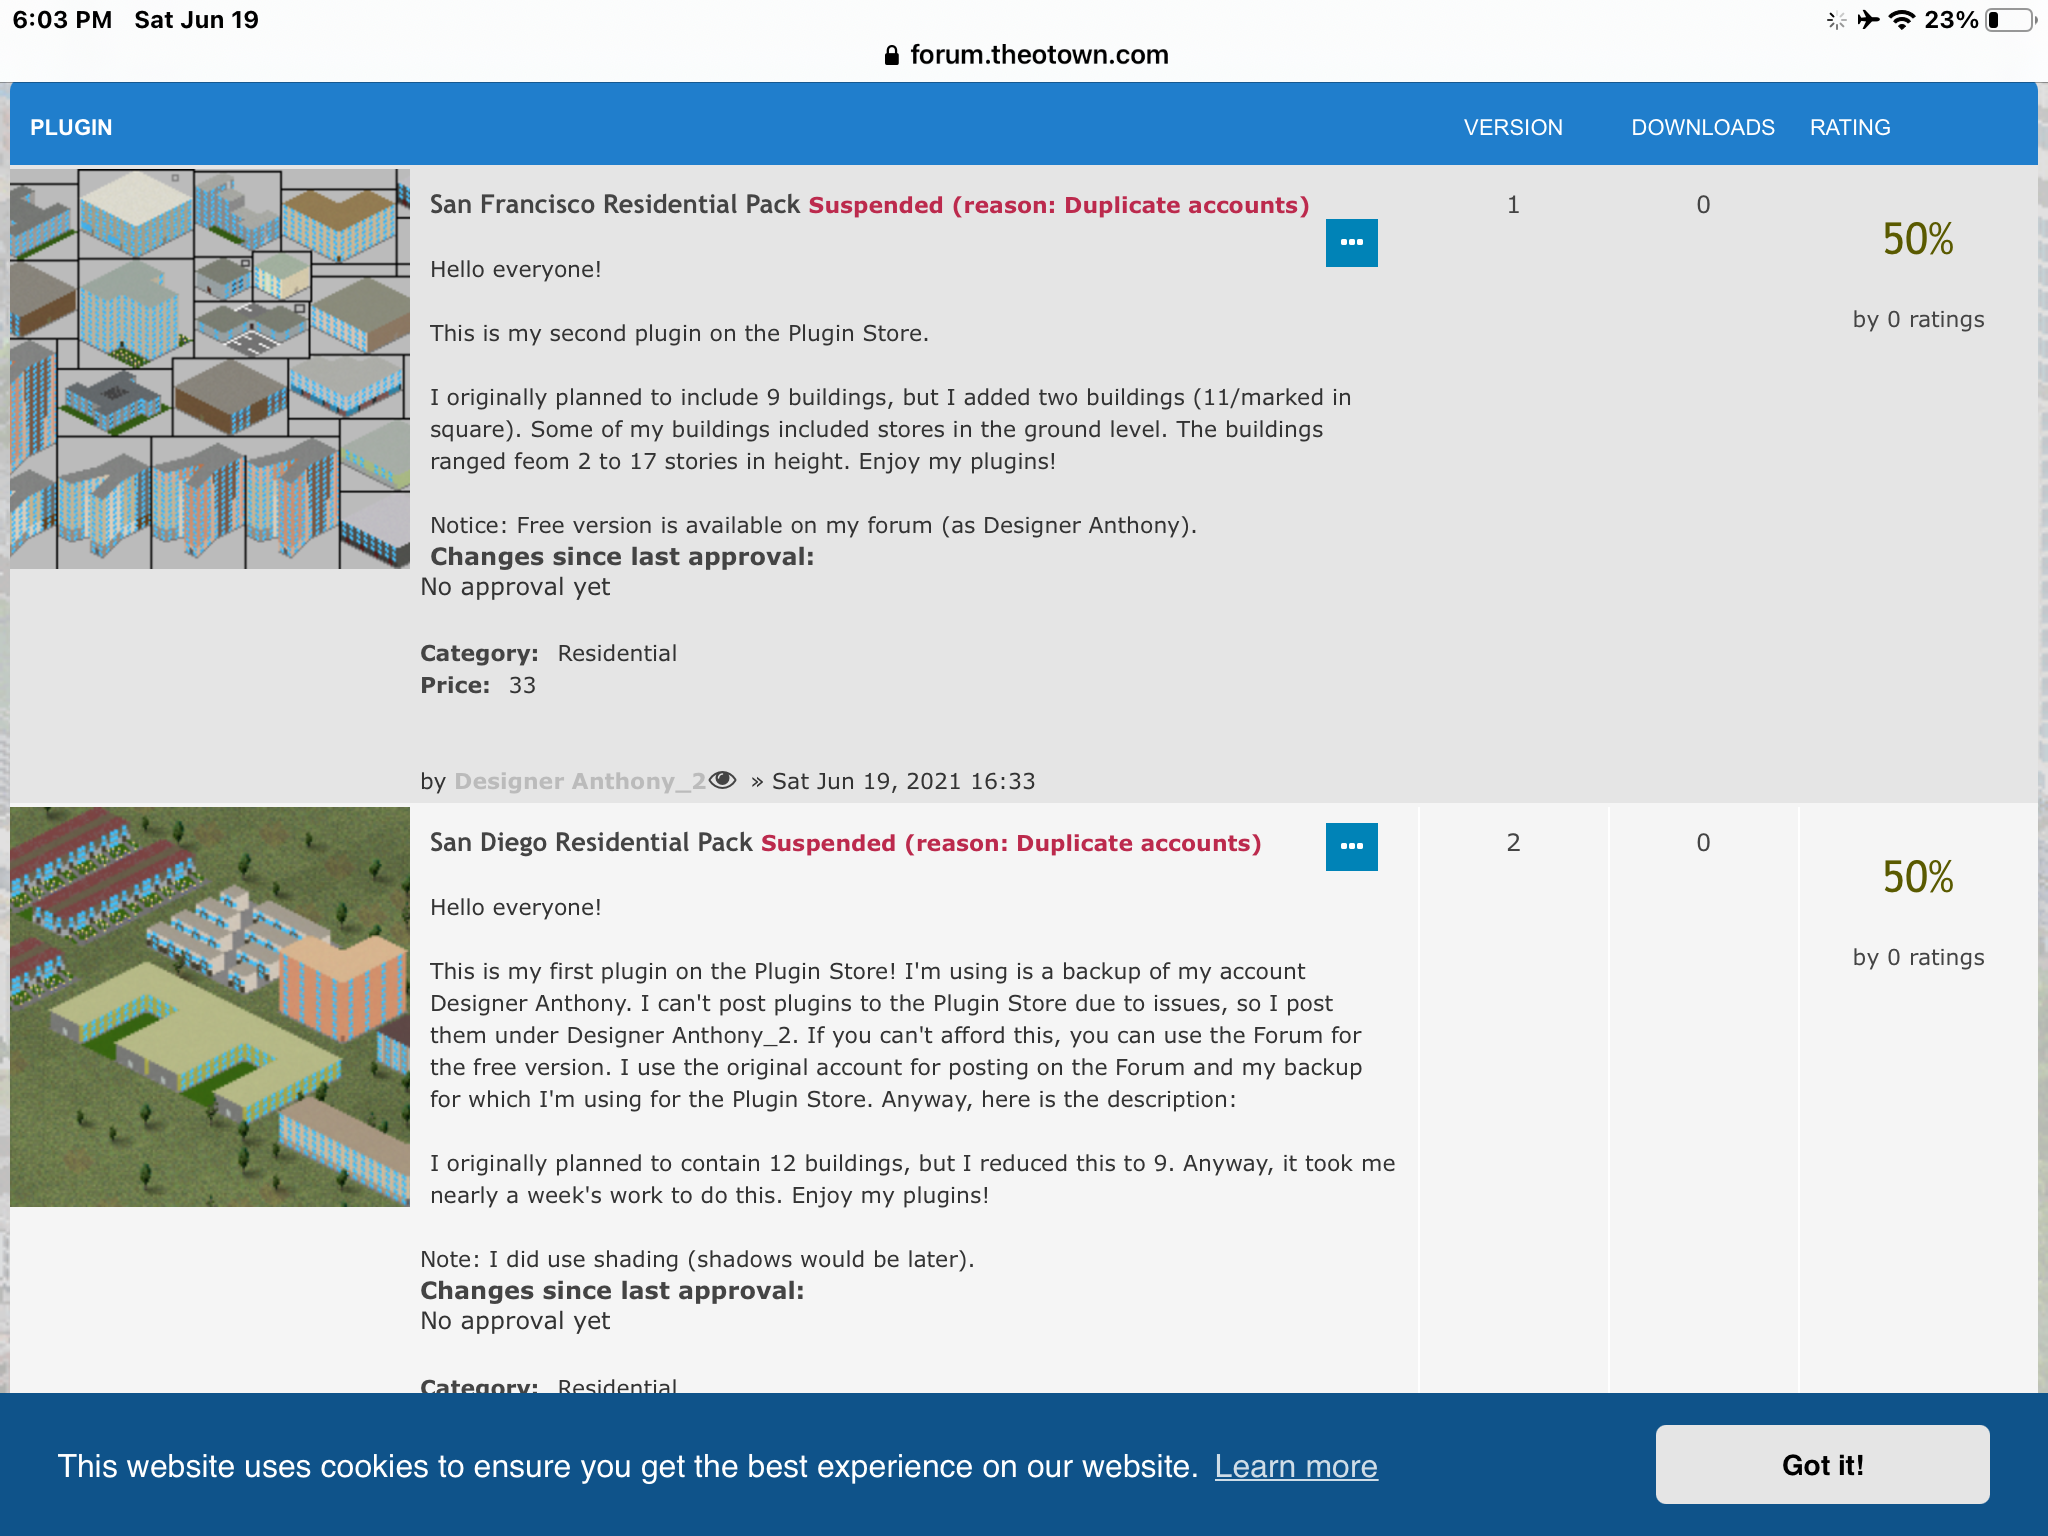
Task: Click the 50% rating for San Diego pack
Action: tap(1918, 877)
